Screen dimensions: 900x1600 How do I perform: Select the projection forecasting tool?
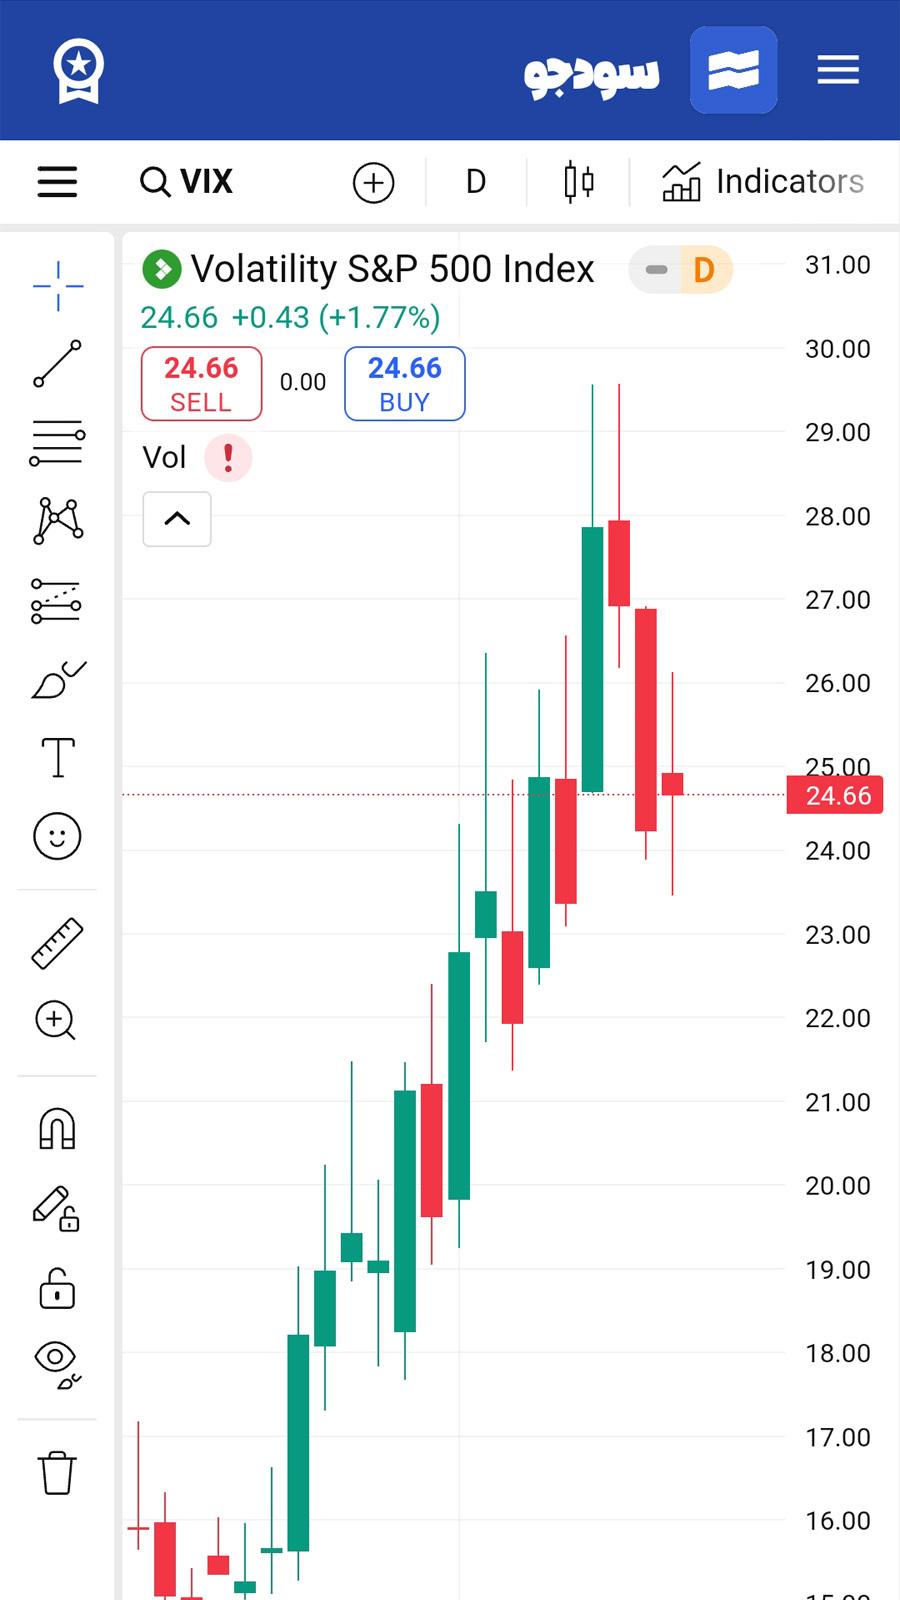click(x=58, y=600)
